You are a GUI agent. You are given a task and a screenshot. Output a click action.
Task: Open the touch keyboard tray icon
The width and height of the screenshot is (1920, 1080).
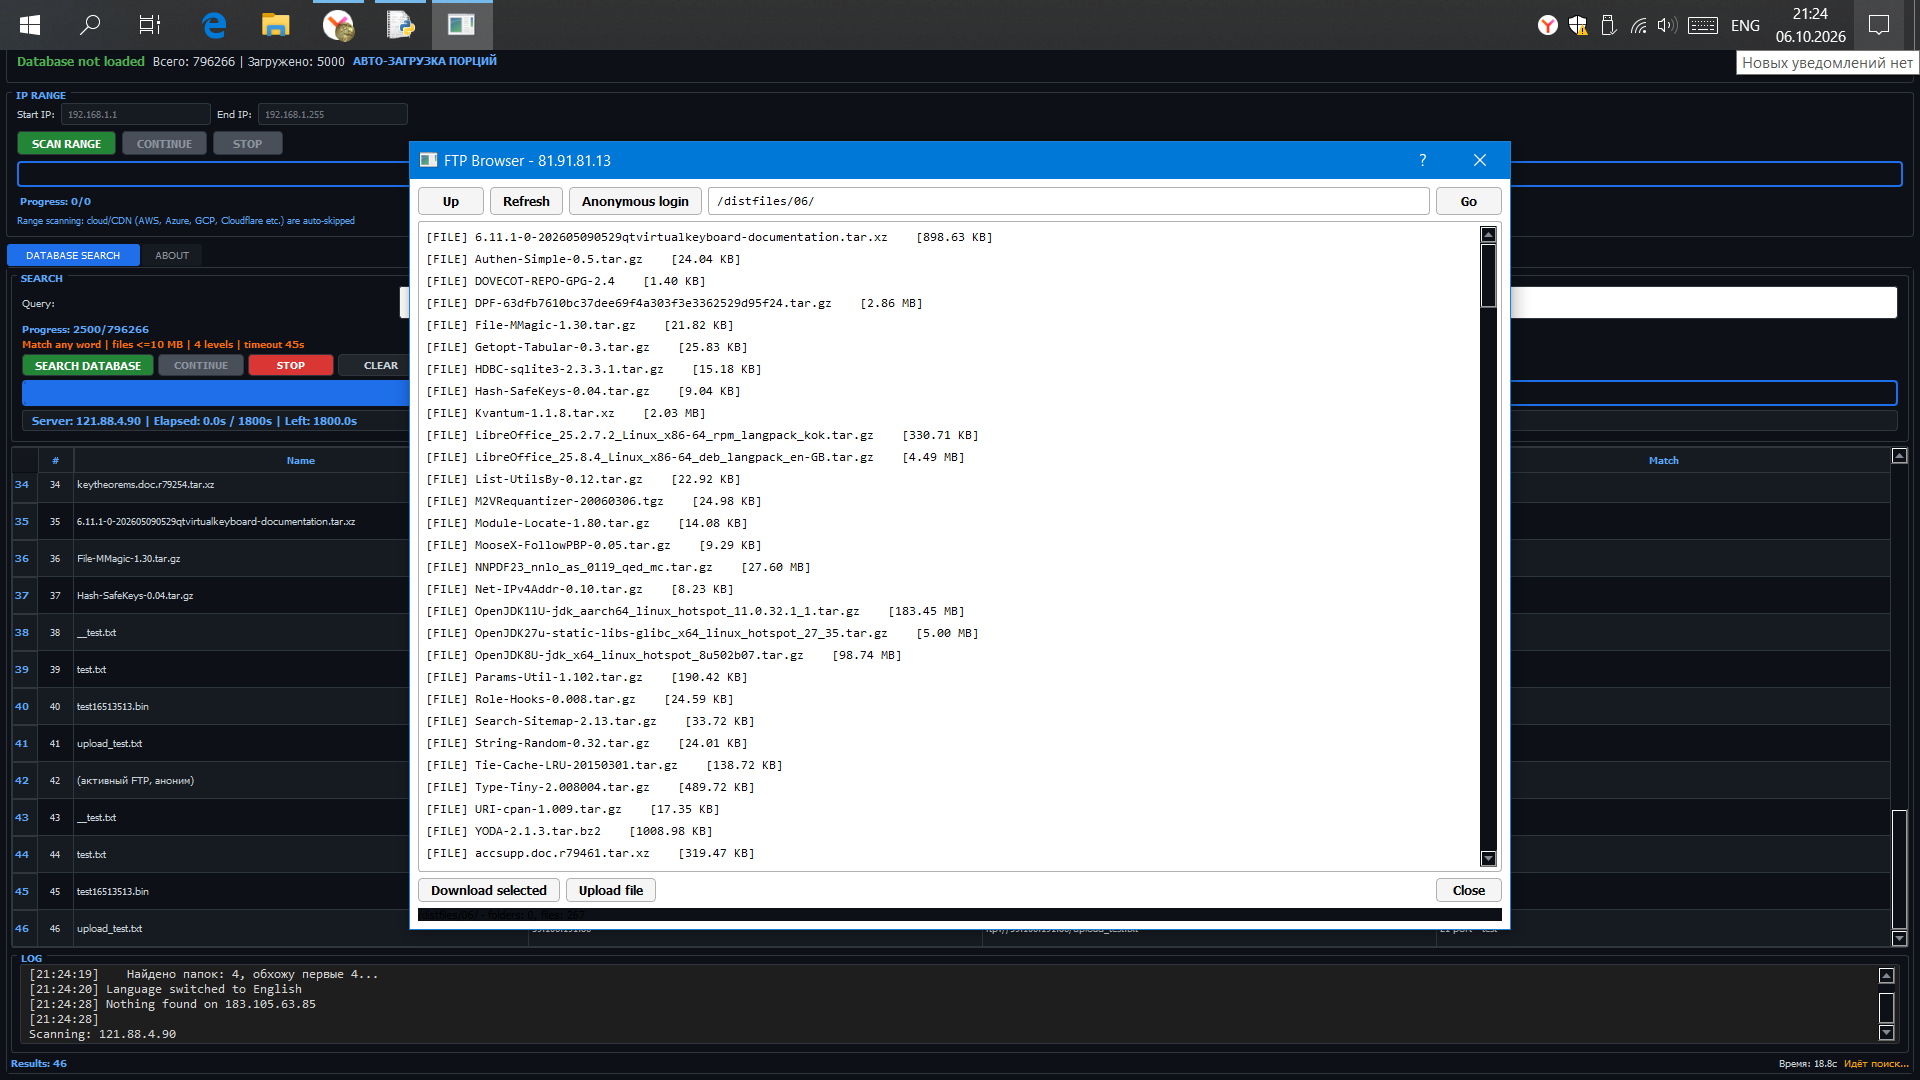click(x=1702, y=25)
